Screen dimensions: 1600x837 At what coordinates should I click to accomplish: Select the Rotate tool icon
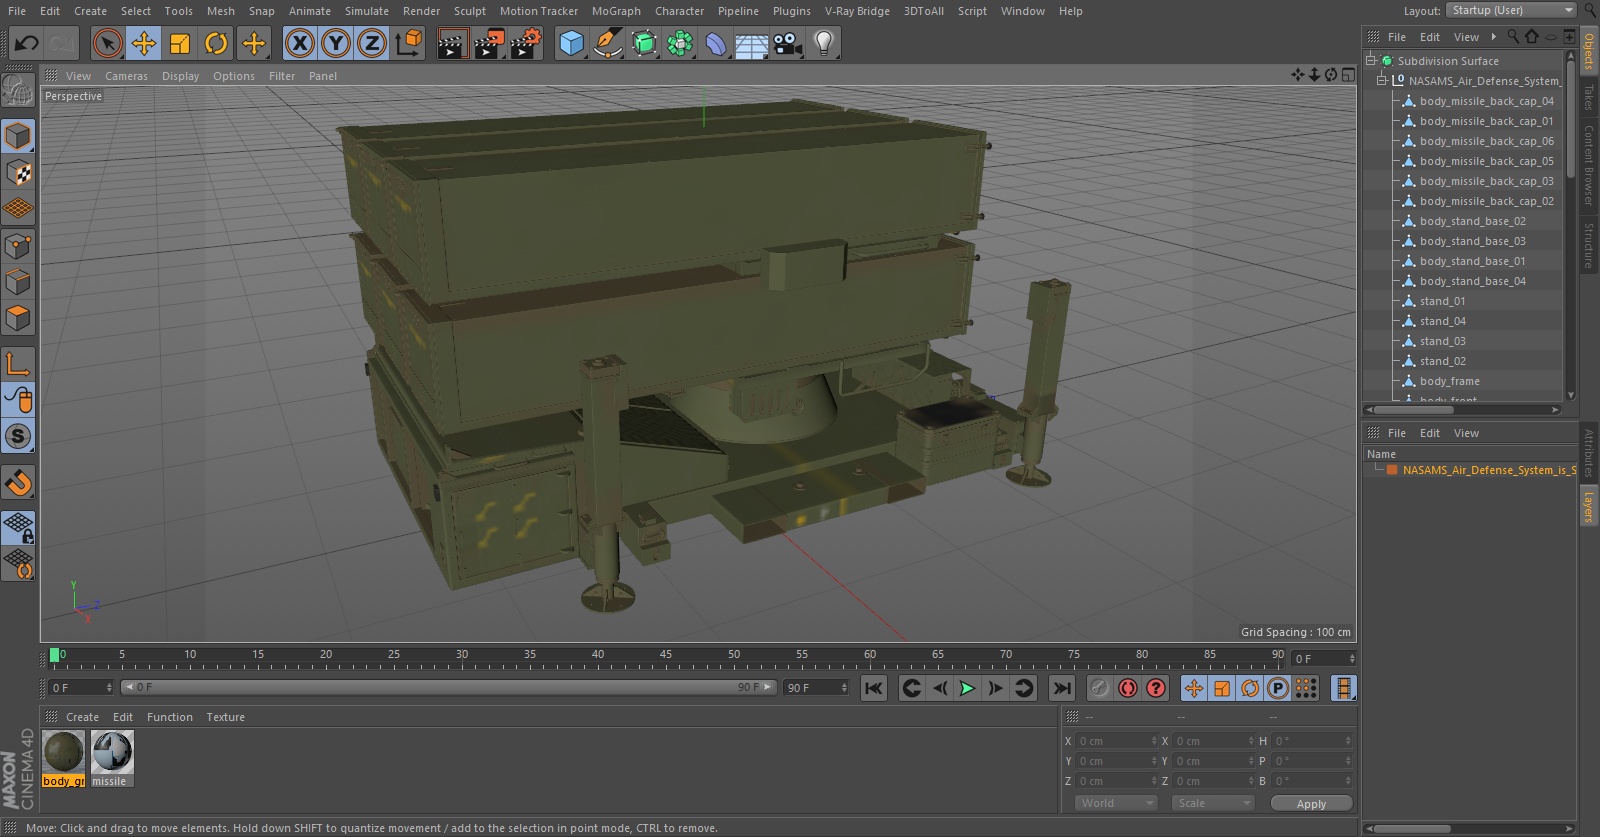pos(216,43)
